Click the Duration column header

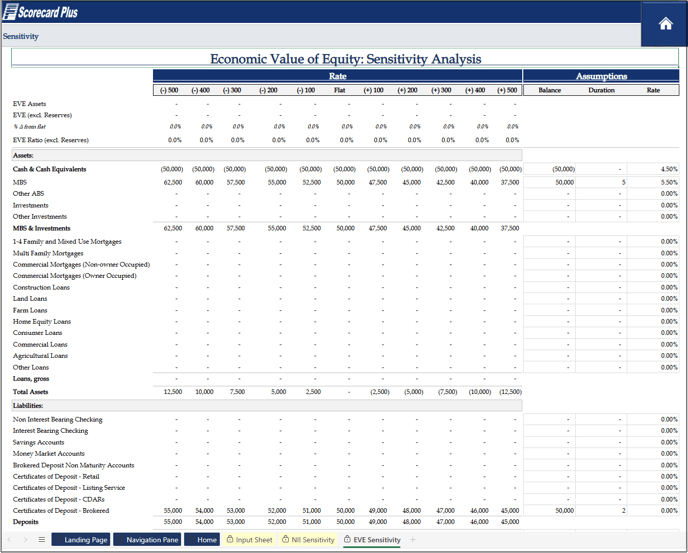pos(602,90)
